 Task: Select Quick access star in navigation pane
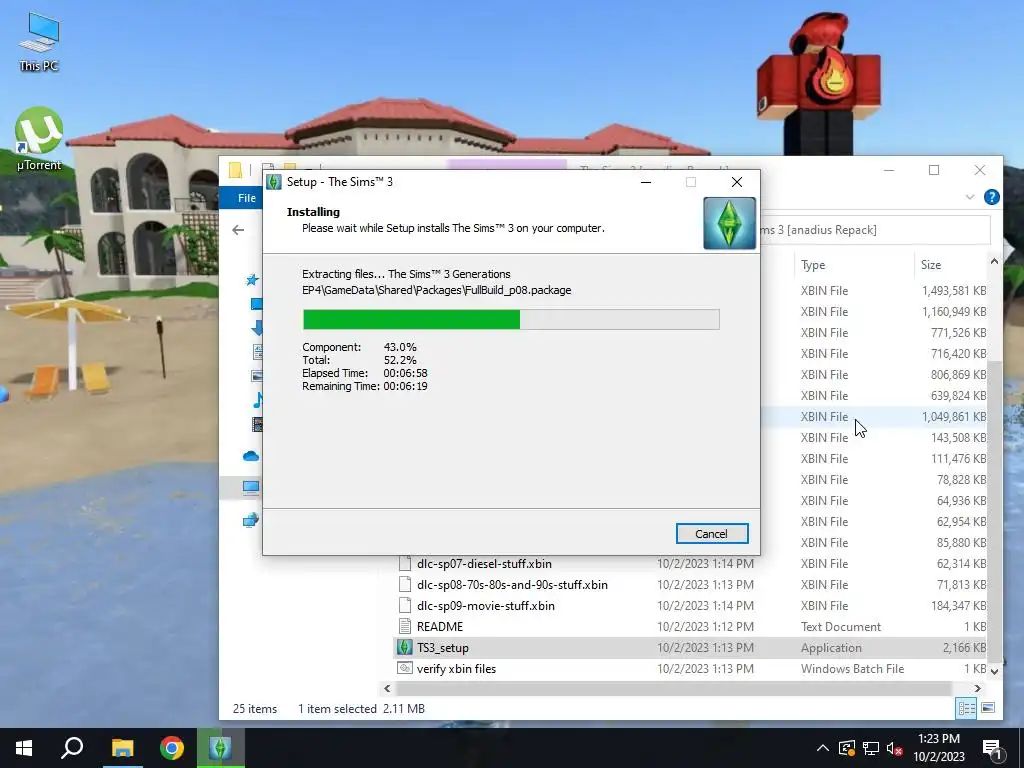[251, 280]
